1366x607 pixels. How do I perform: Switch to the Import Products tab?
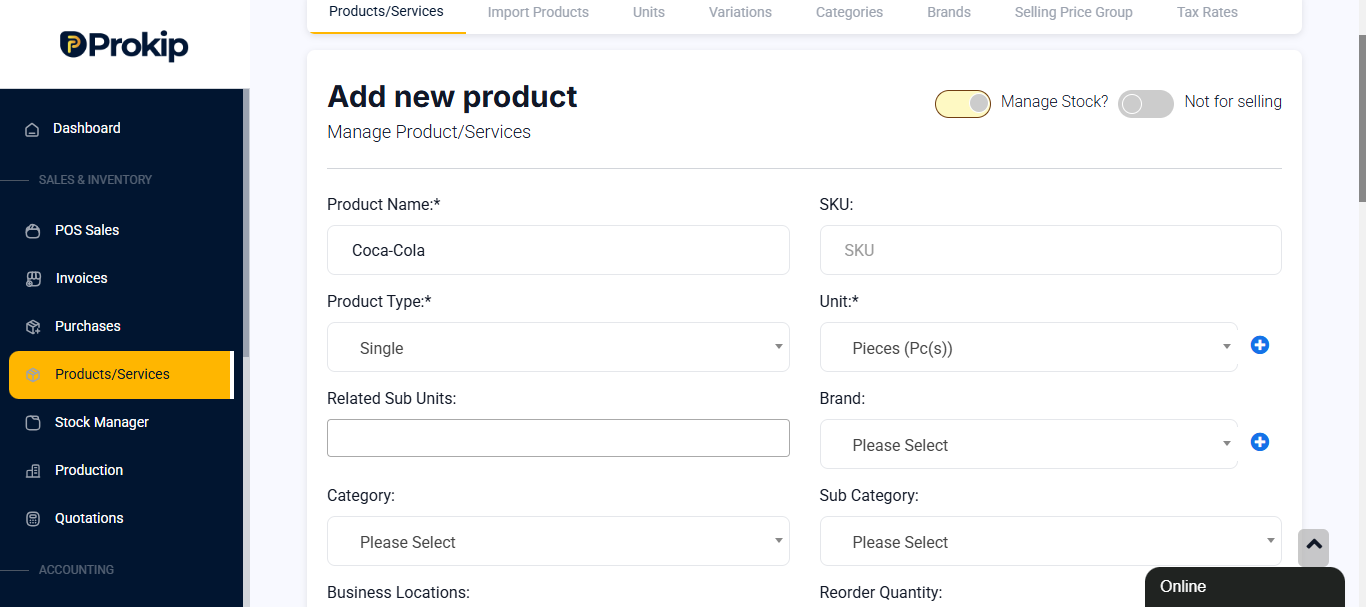point(538,13)
